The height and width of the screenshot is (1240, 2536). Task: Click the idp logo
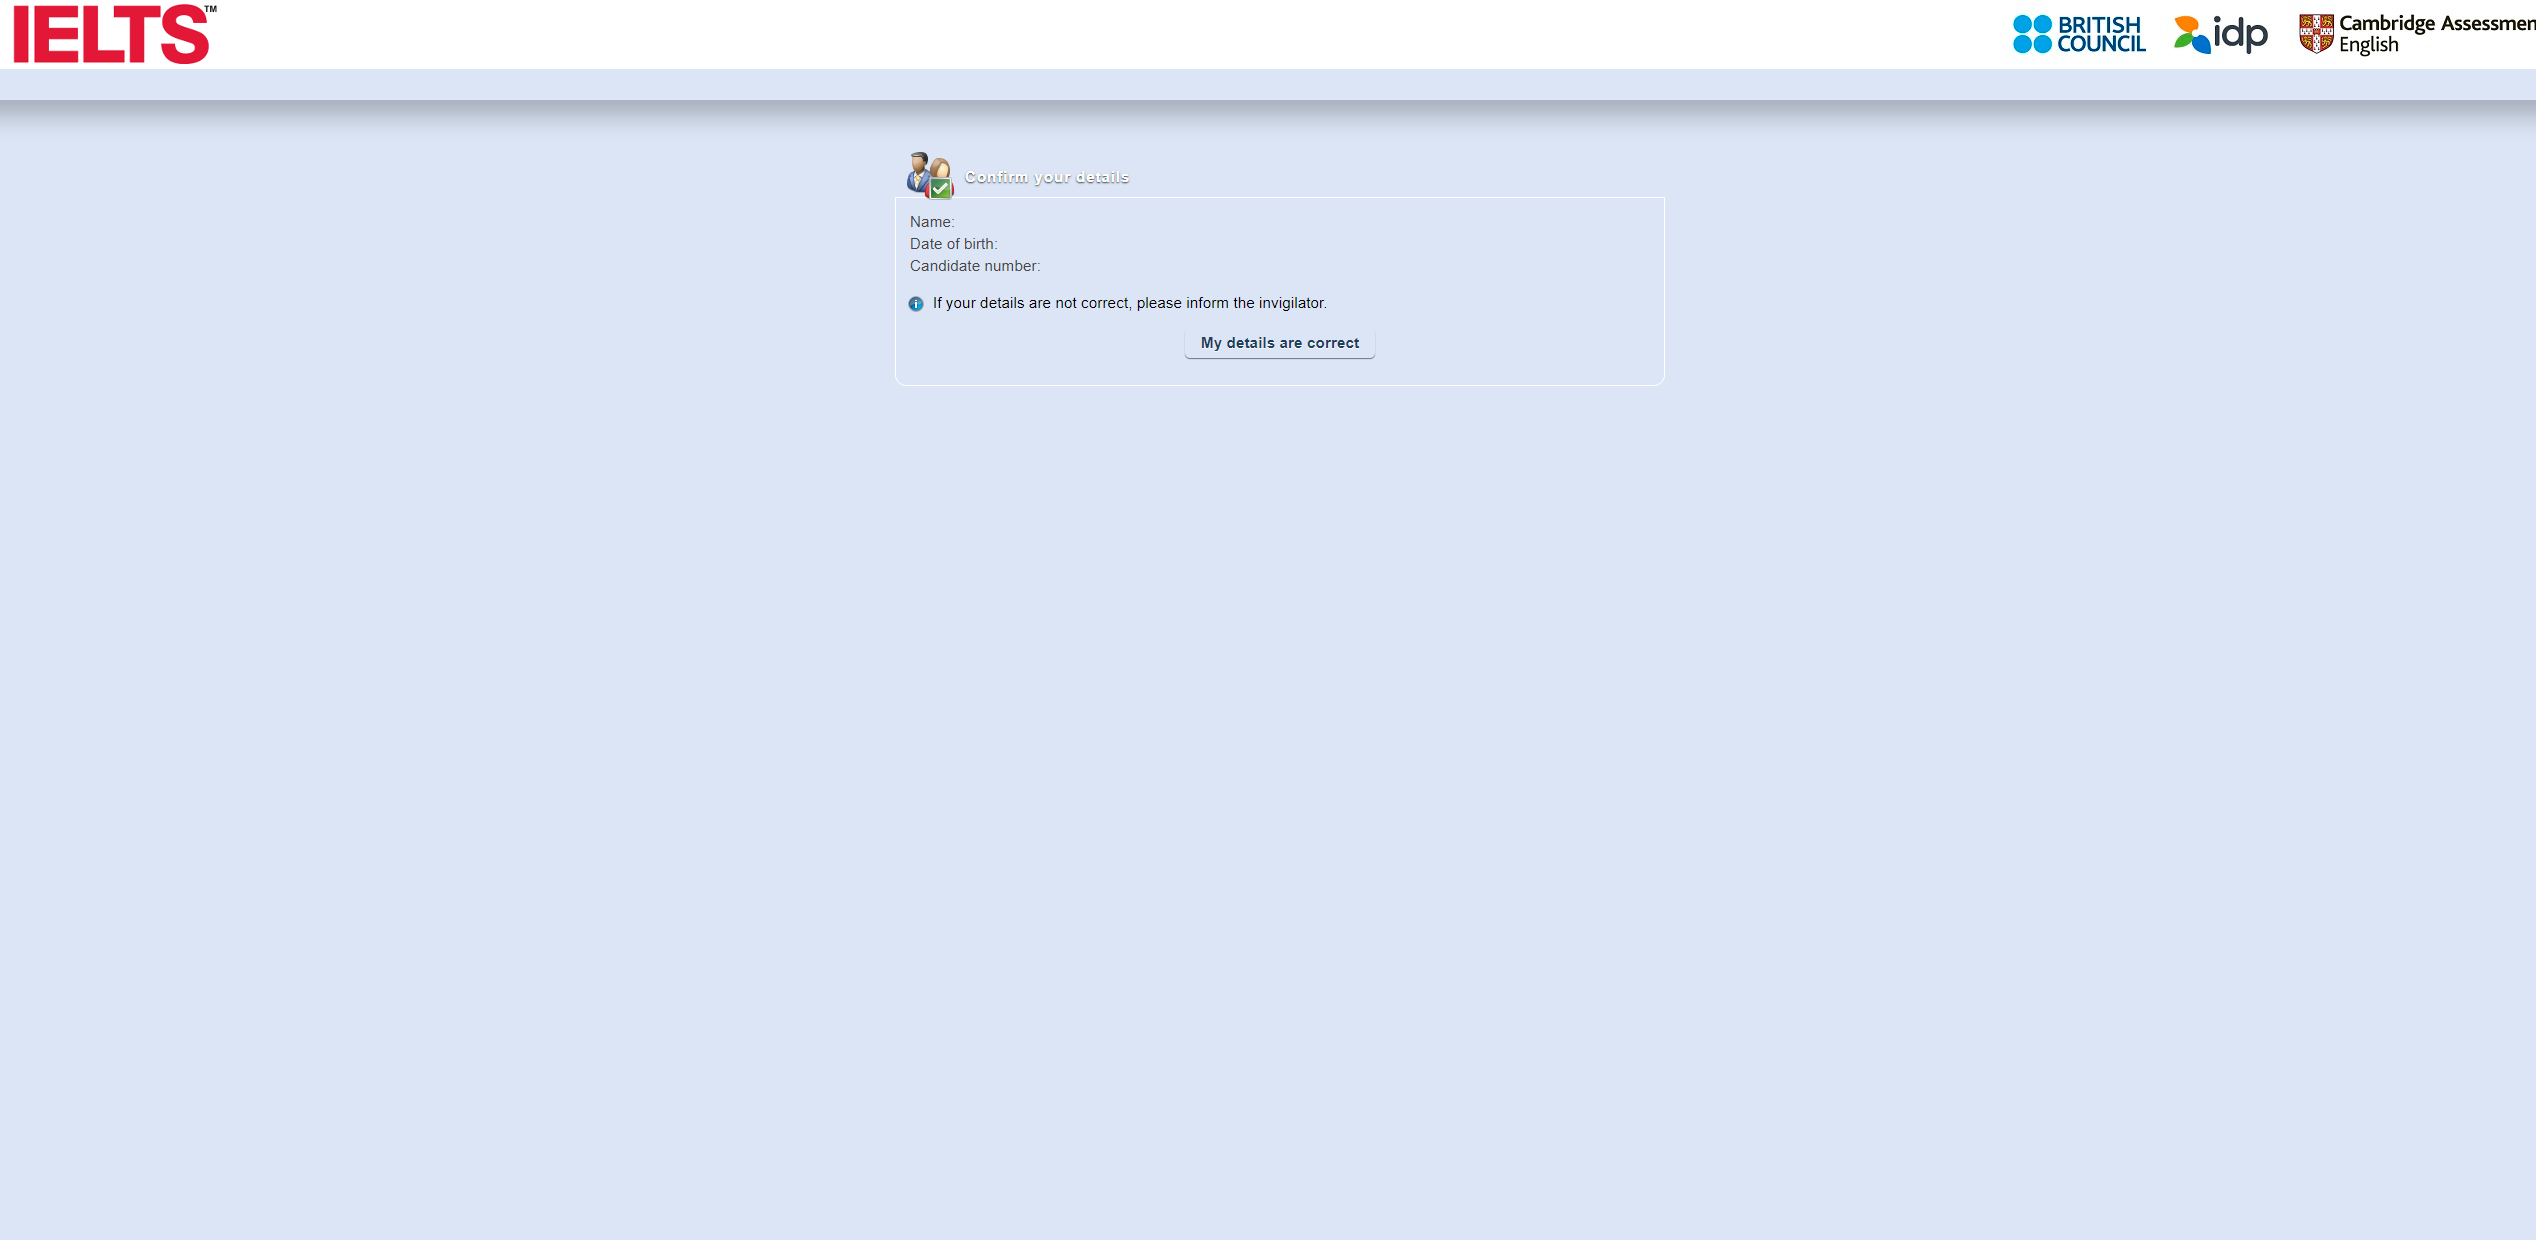[2220, 34]
